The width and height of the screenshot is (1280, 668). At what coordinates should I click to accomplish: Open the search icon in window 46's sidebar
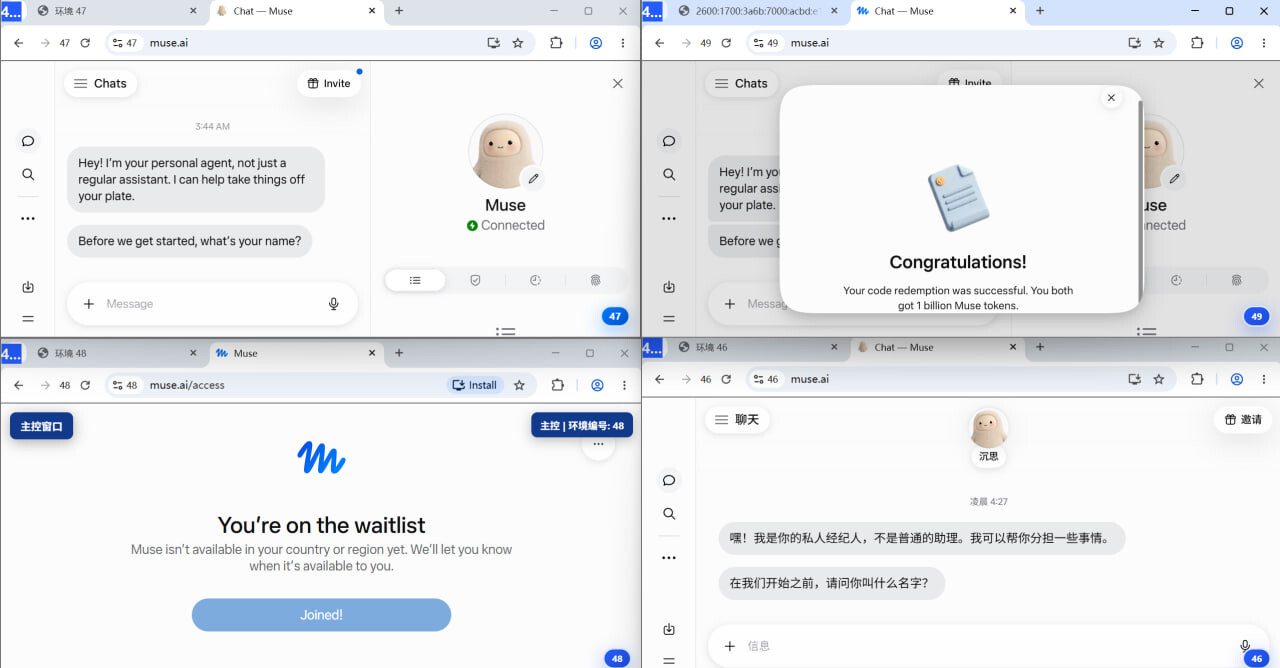point(669,514)
